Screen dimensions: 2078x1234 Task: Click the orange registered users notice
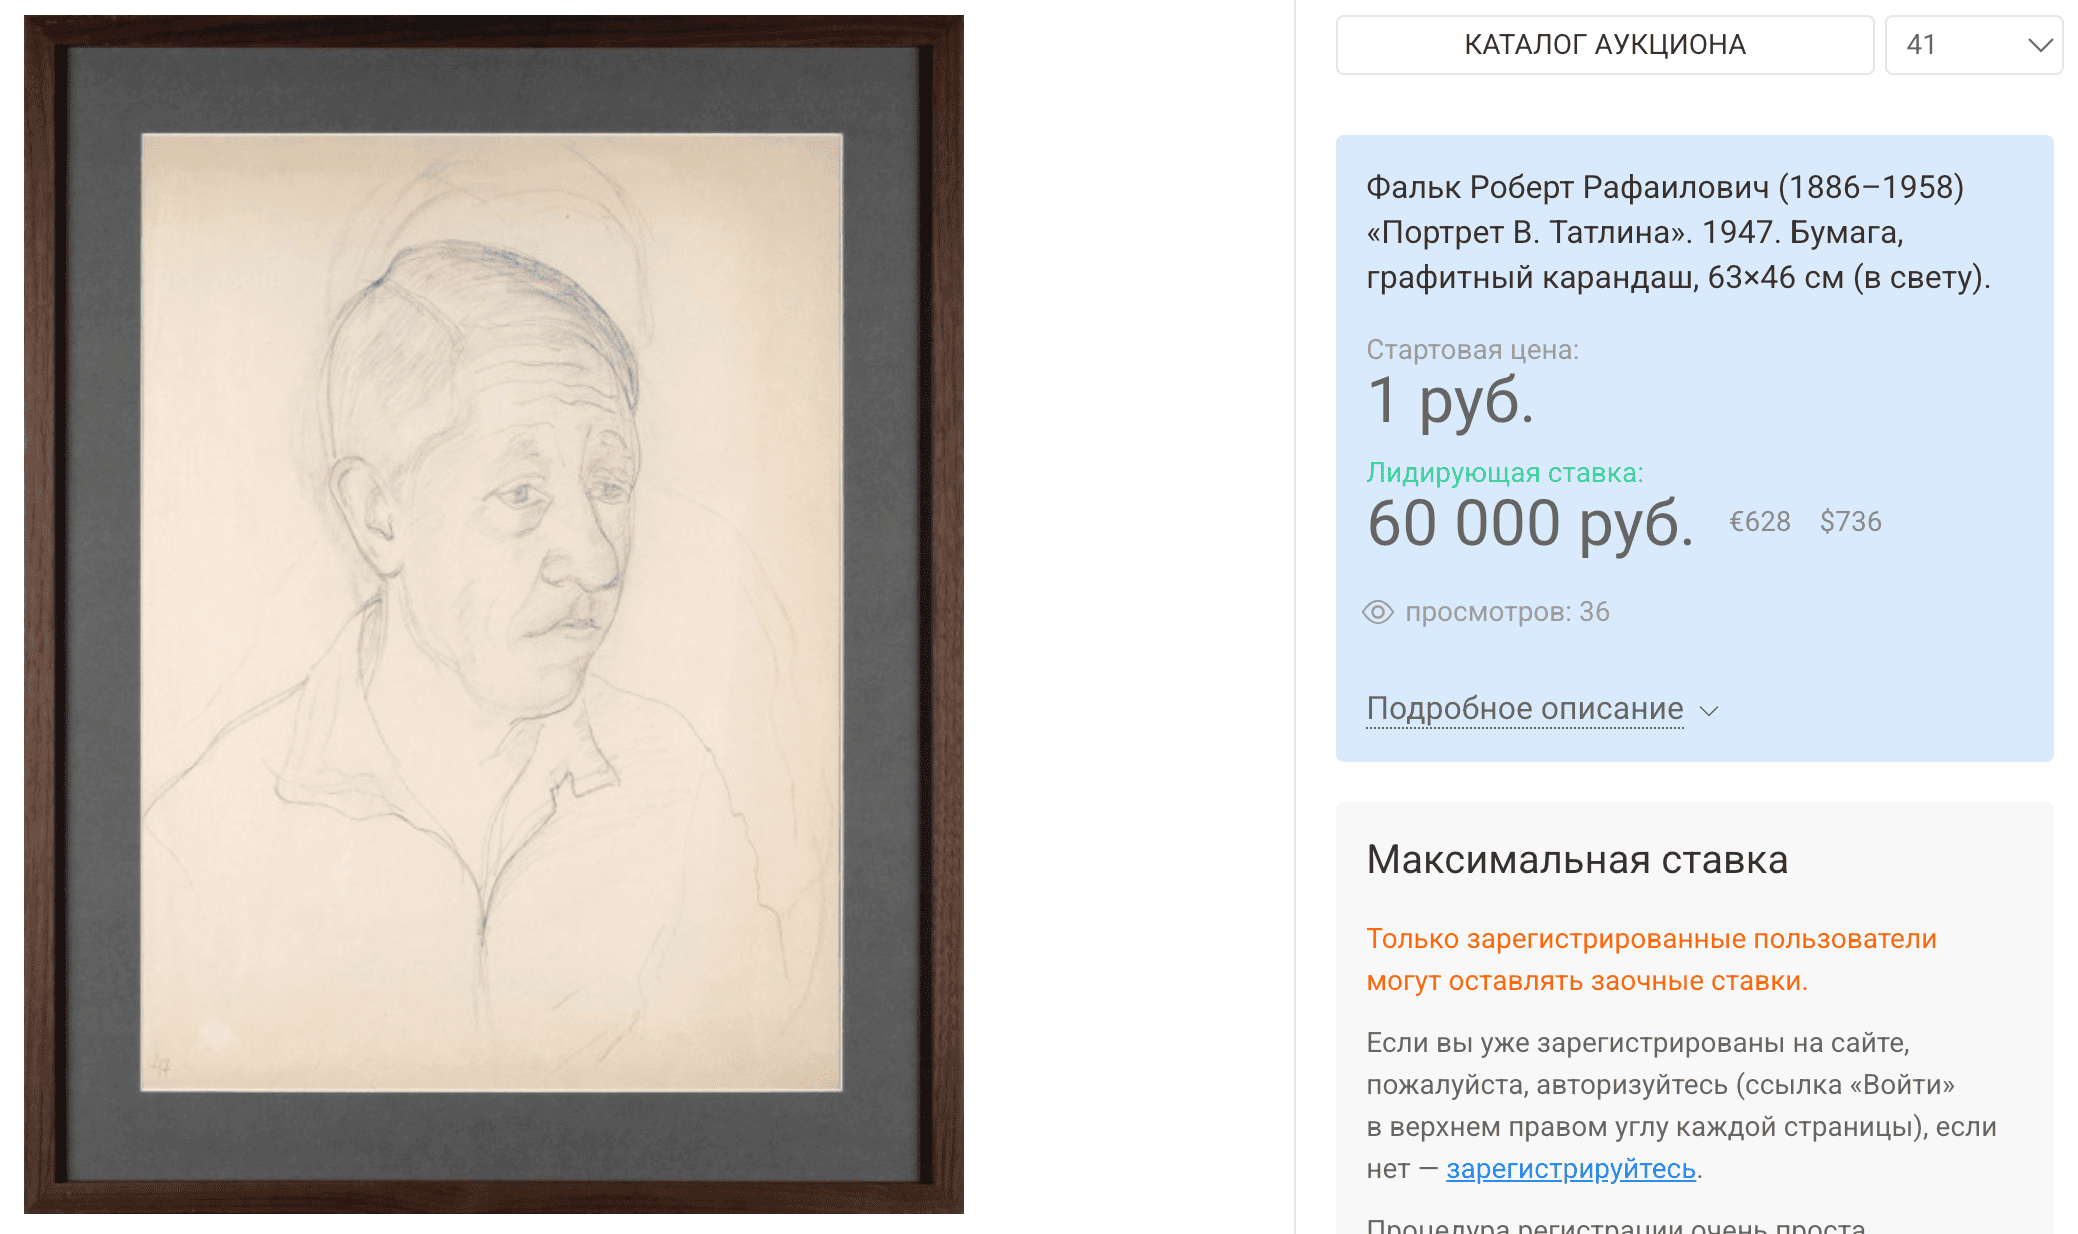tap(1651, 960)
